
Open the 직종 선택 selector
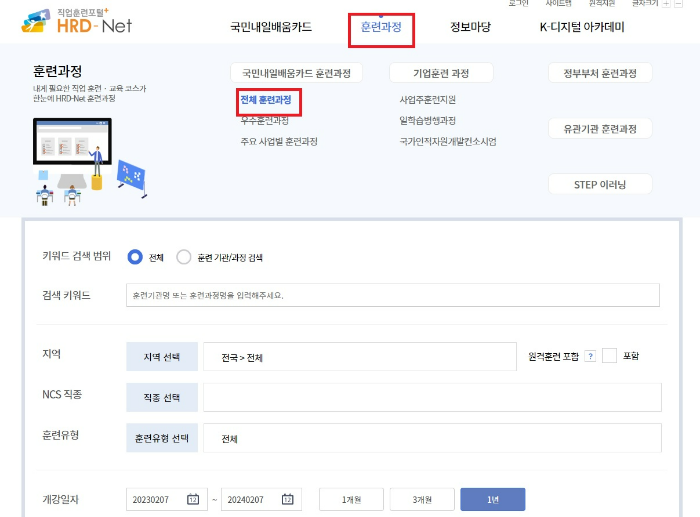click(162, 397)
